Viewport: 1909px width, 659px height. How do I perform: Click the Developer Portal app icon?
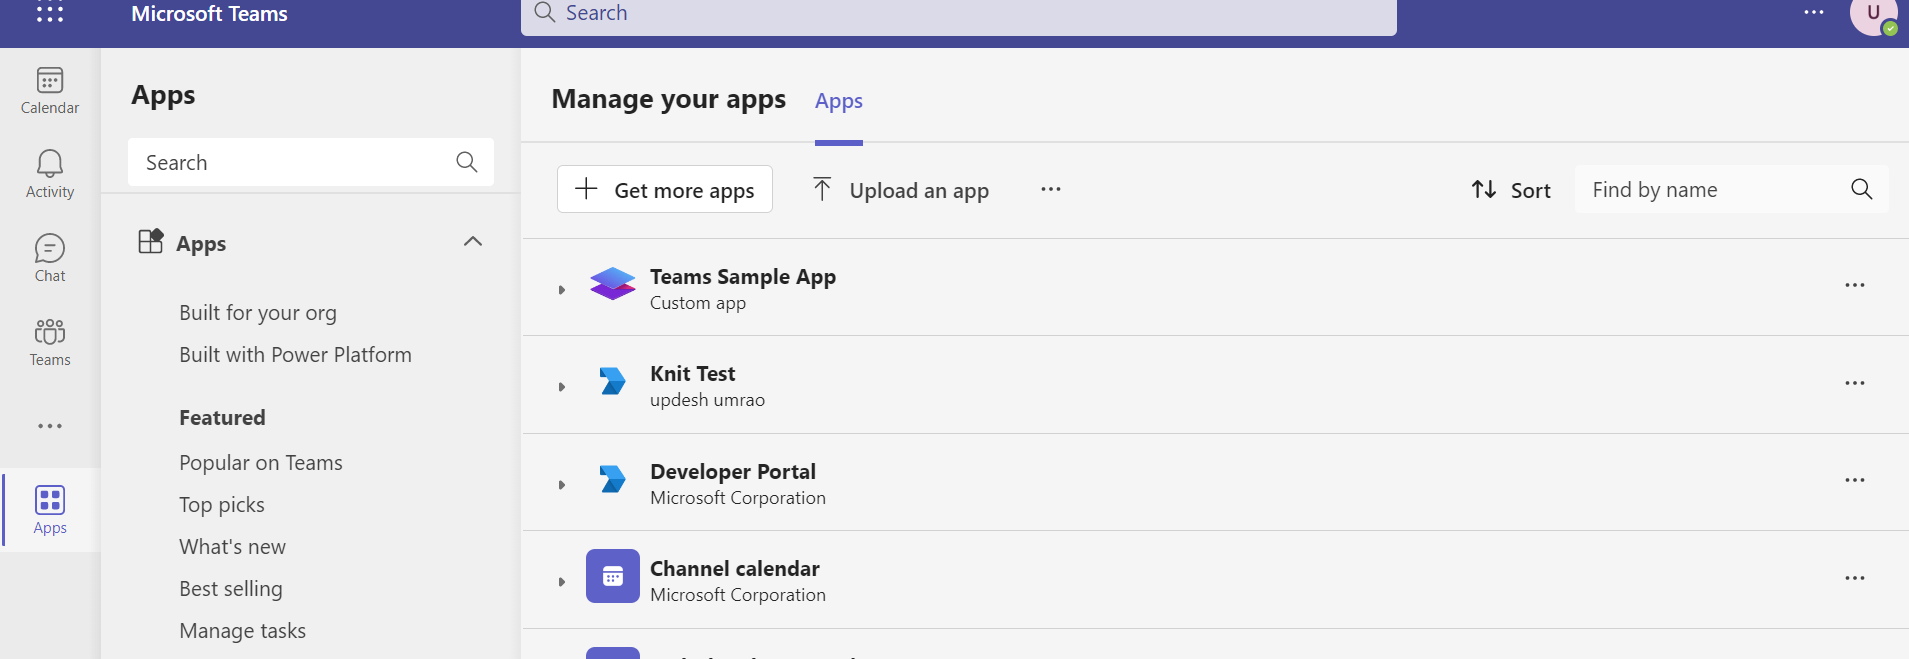click(x=612, y=479)
